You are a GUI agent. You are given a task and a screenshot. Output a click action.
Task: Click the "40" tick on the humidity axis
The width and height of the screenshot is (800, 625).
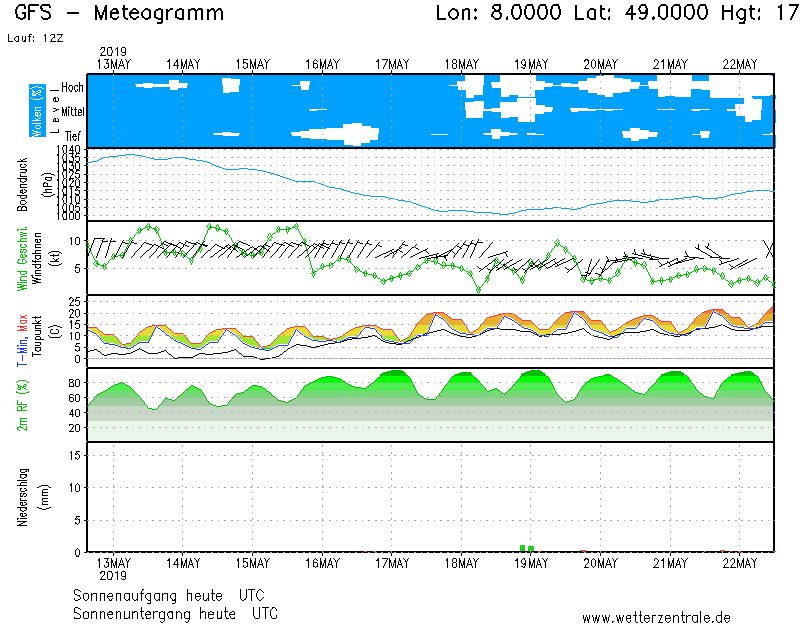click(74, 413)
